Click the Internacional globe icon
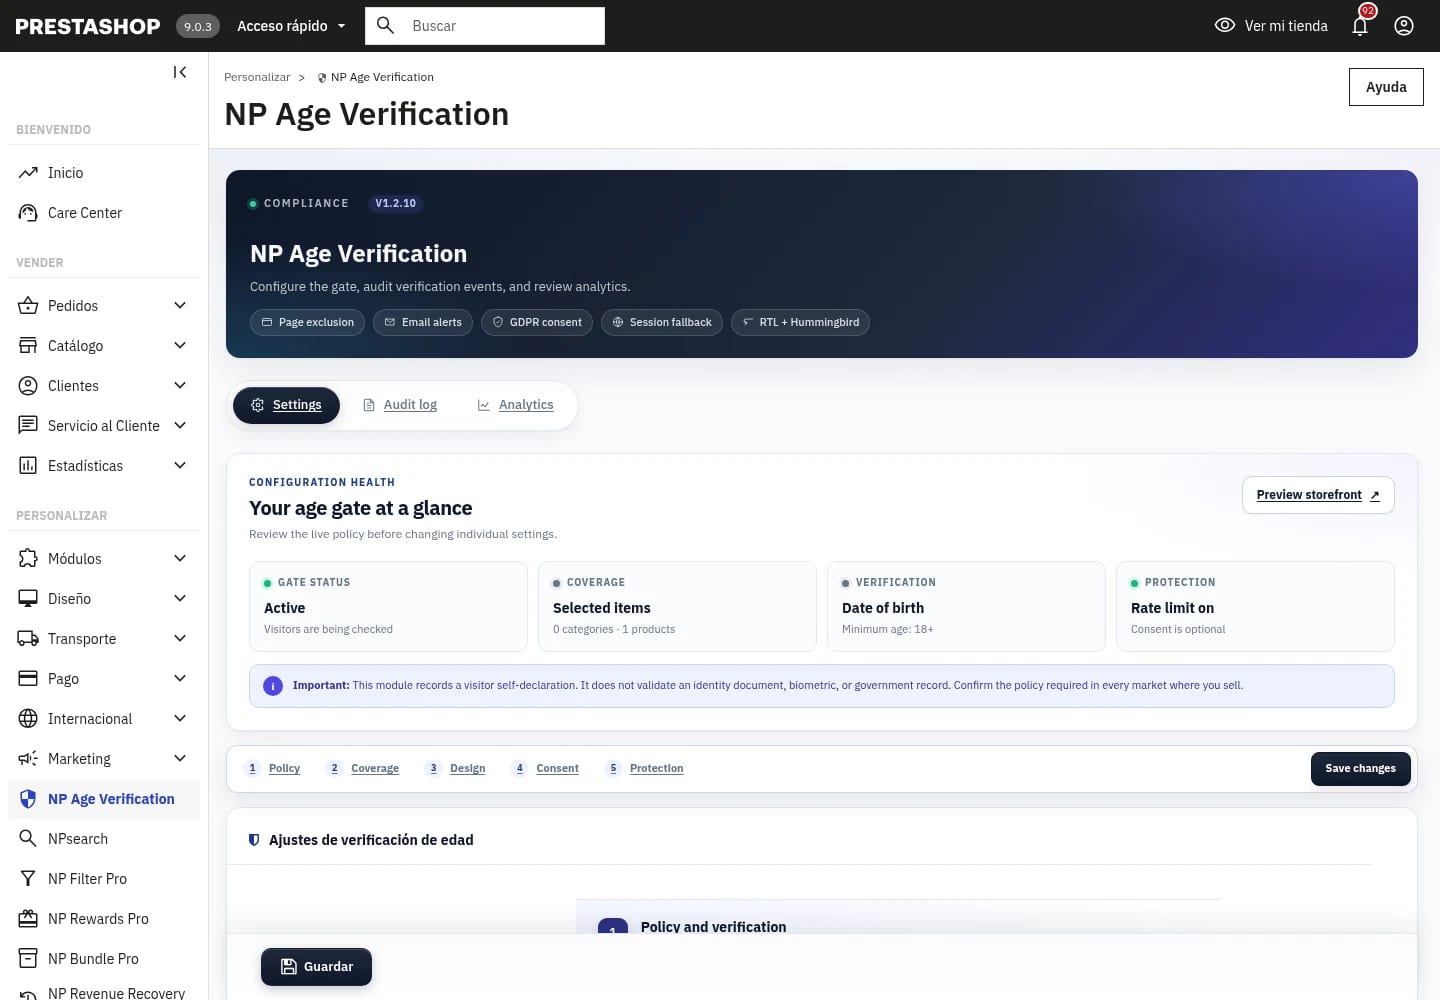The width and height of the screenshot is (1440, 1000). (28, 719)
